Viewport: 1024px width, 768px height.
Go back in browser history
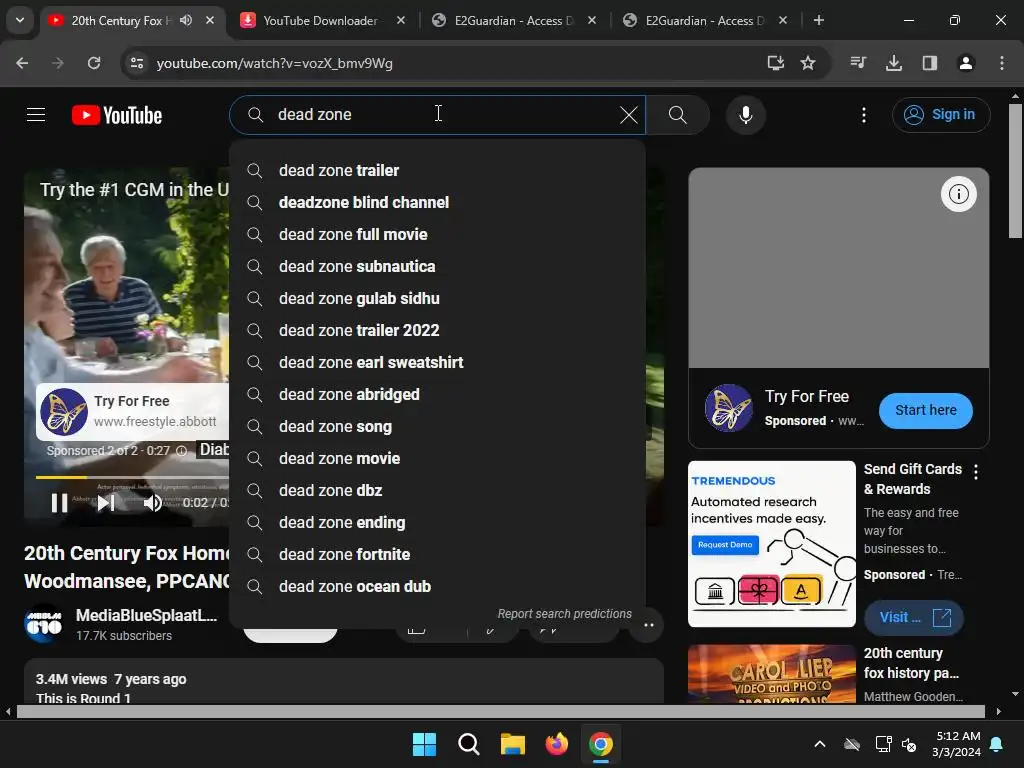(22, 63)
